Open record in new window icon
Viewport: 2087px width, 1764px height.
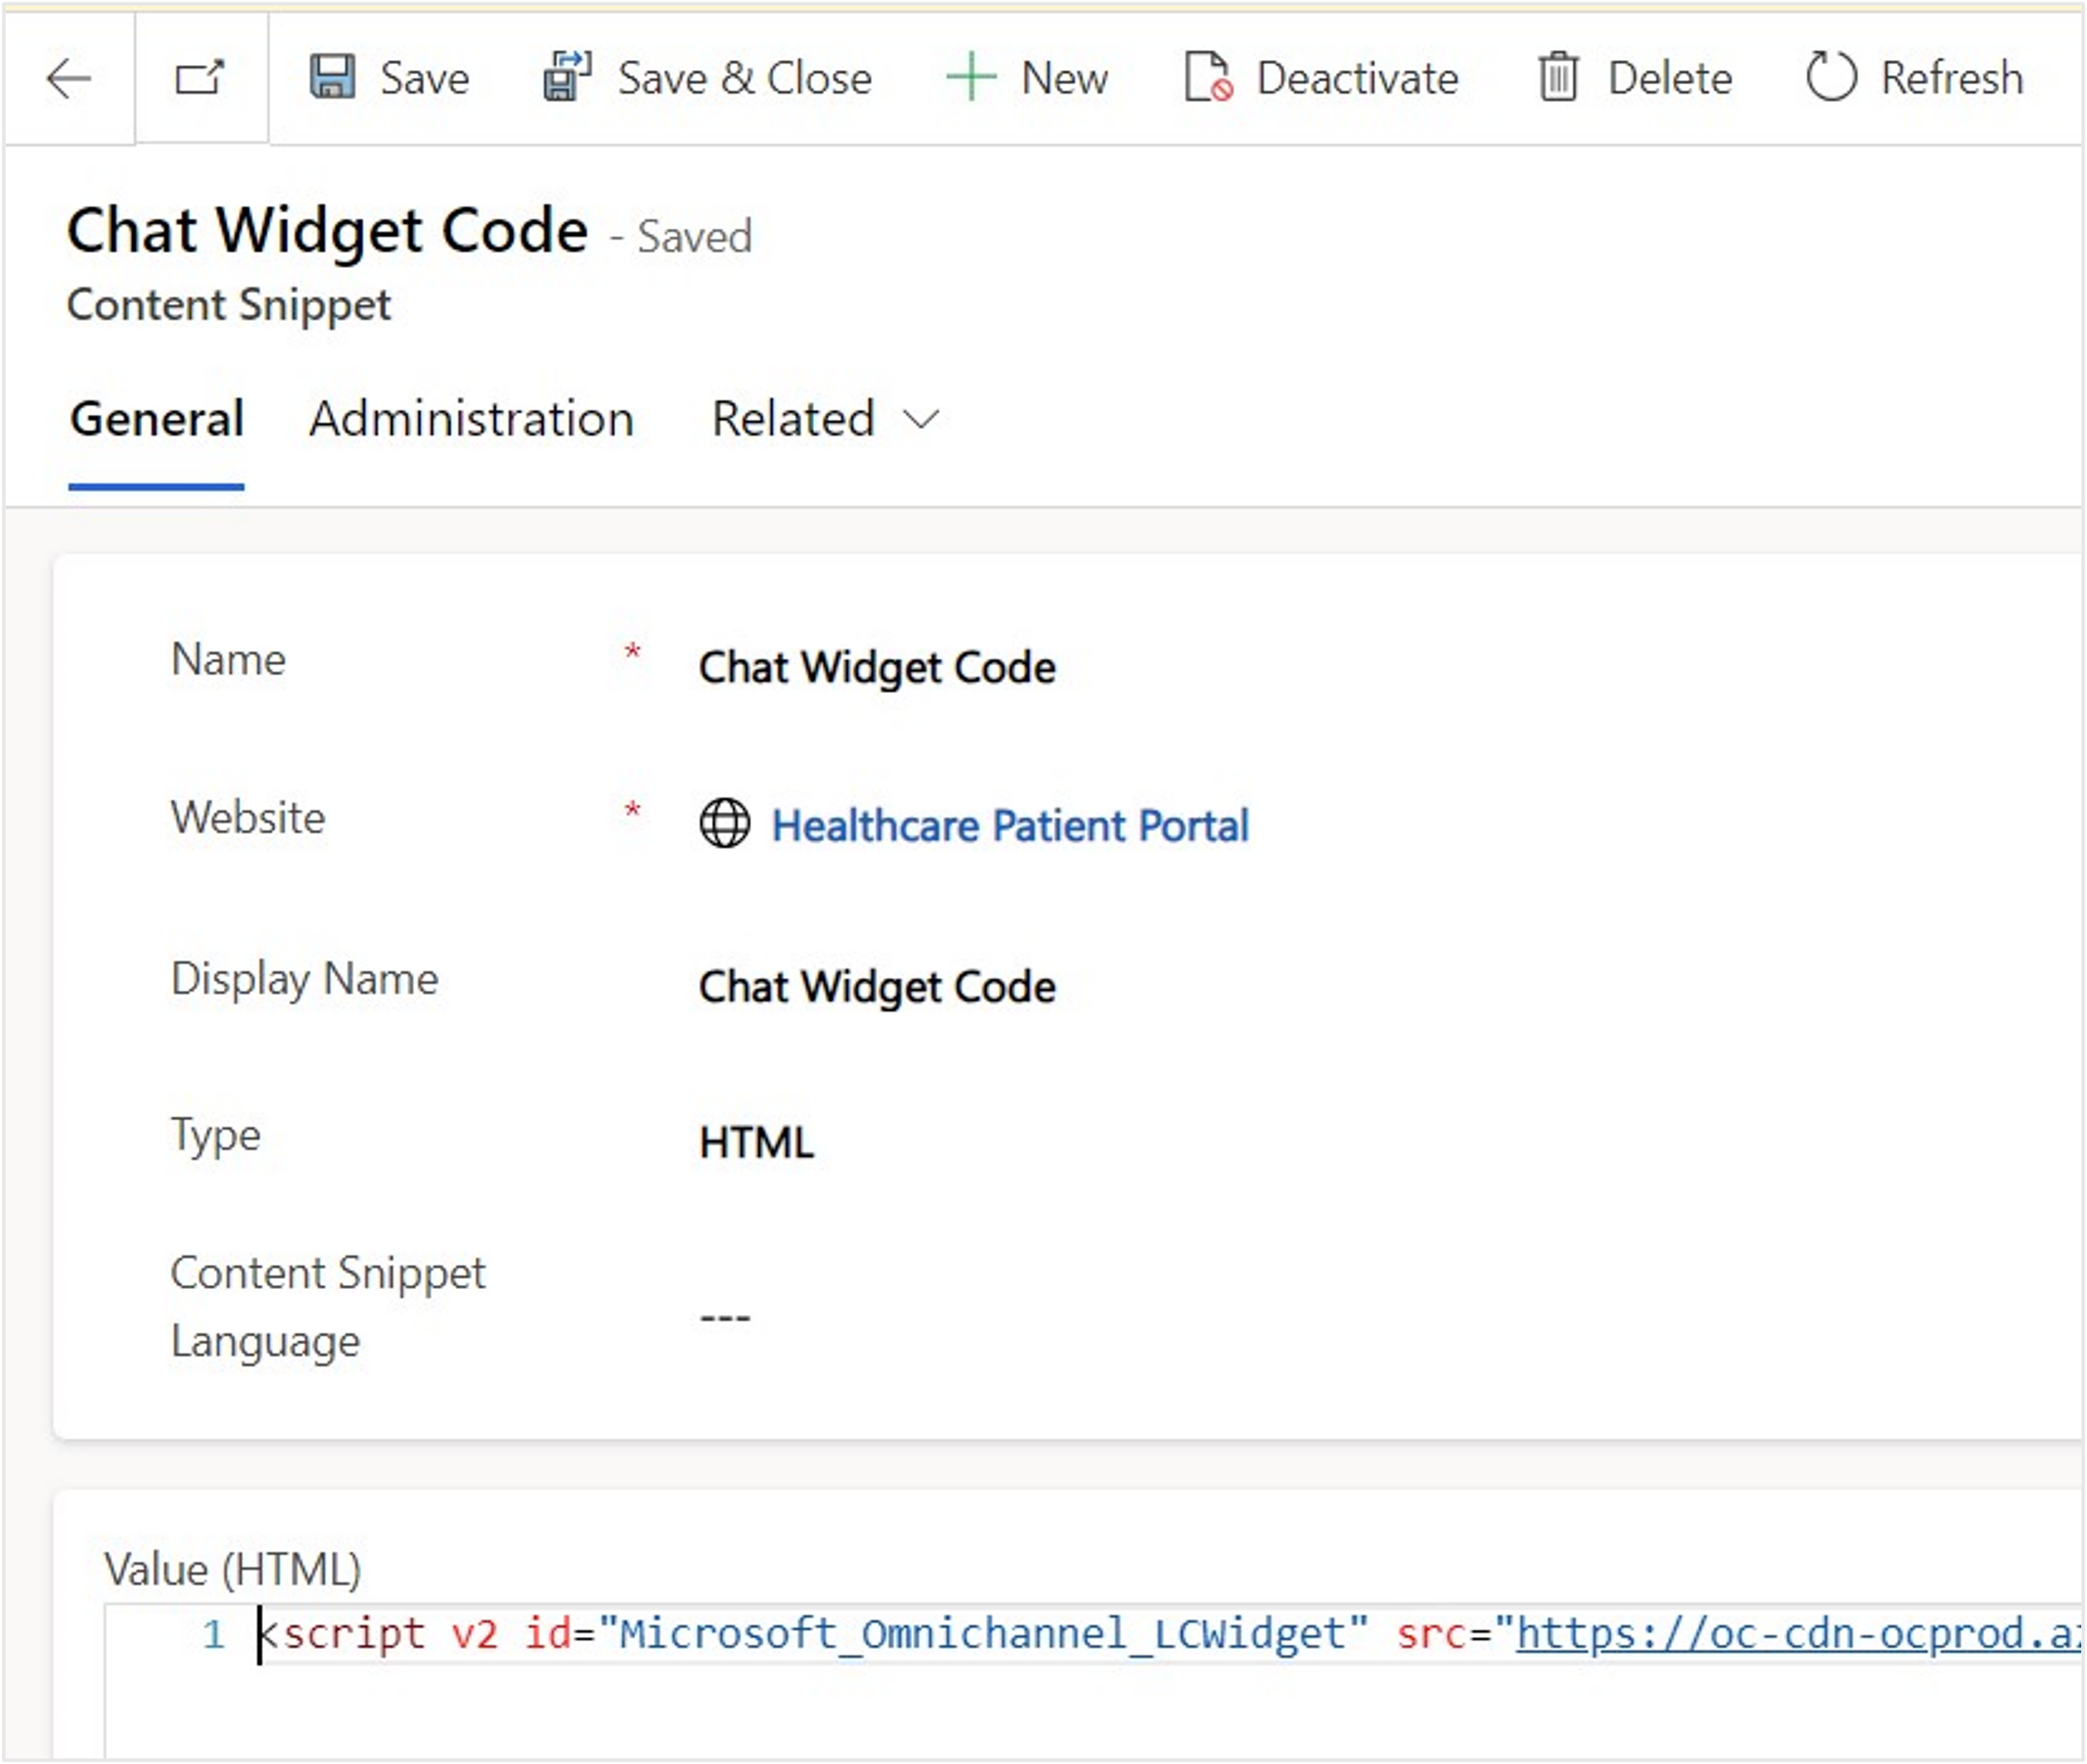click(200, 78)
